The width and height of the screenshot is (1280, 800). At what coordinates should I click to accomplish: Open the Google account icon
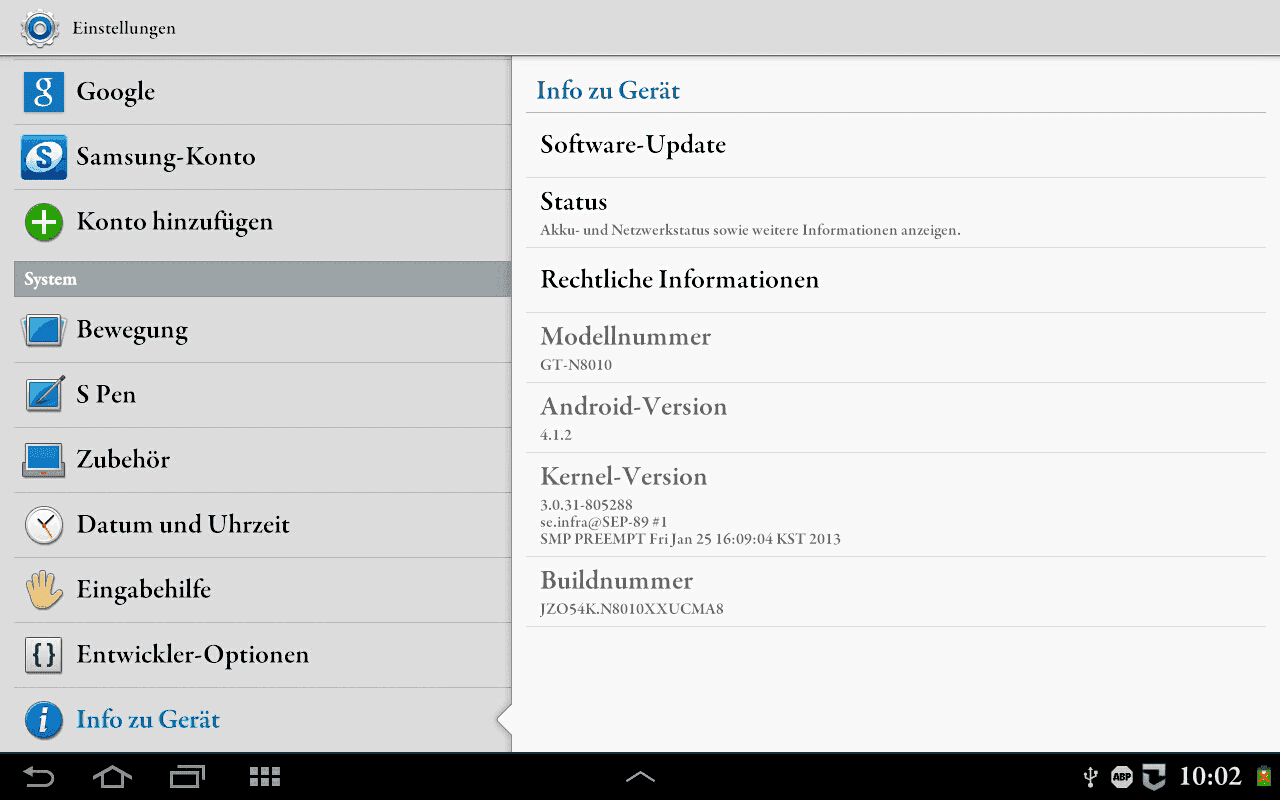(x=43, y=92)
